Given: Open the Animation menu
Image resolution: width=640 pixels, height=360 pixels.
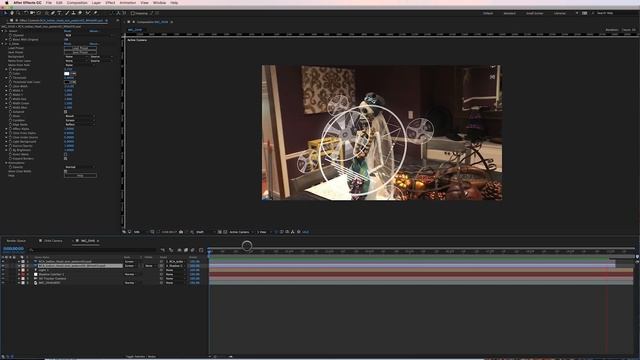Looking at the screenshot, I should (x=128, y=2).
